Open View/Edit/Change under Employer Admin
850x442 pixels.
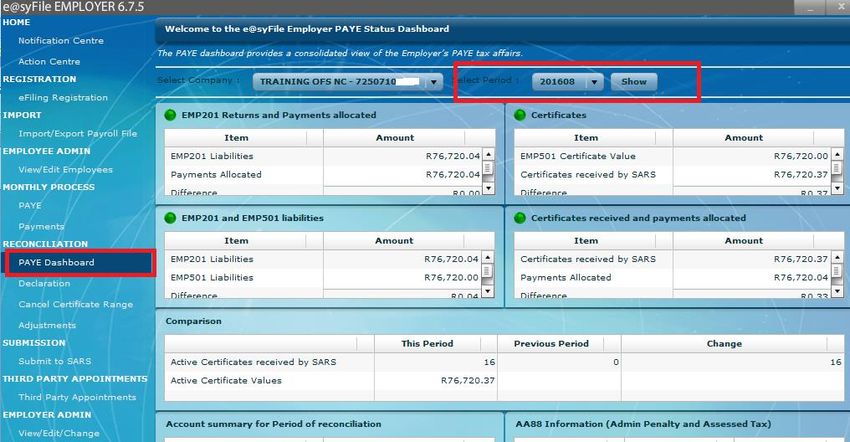click(59, 433)
